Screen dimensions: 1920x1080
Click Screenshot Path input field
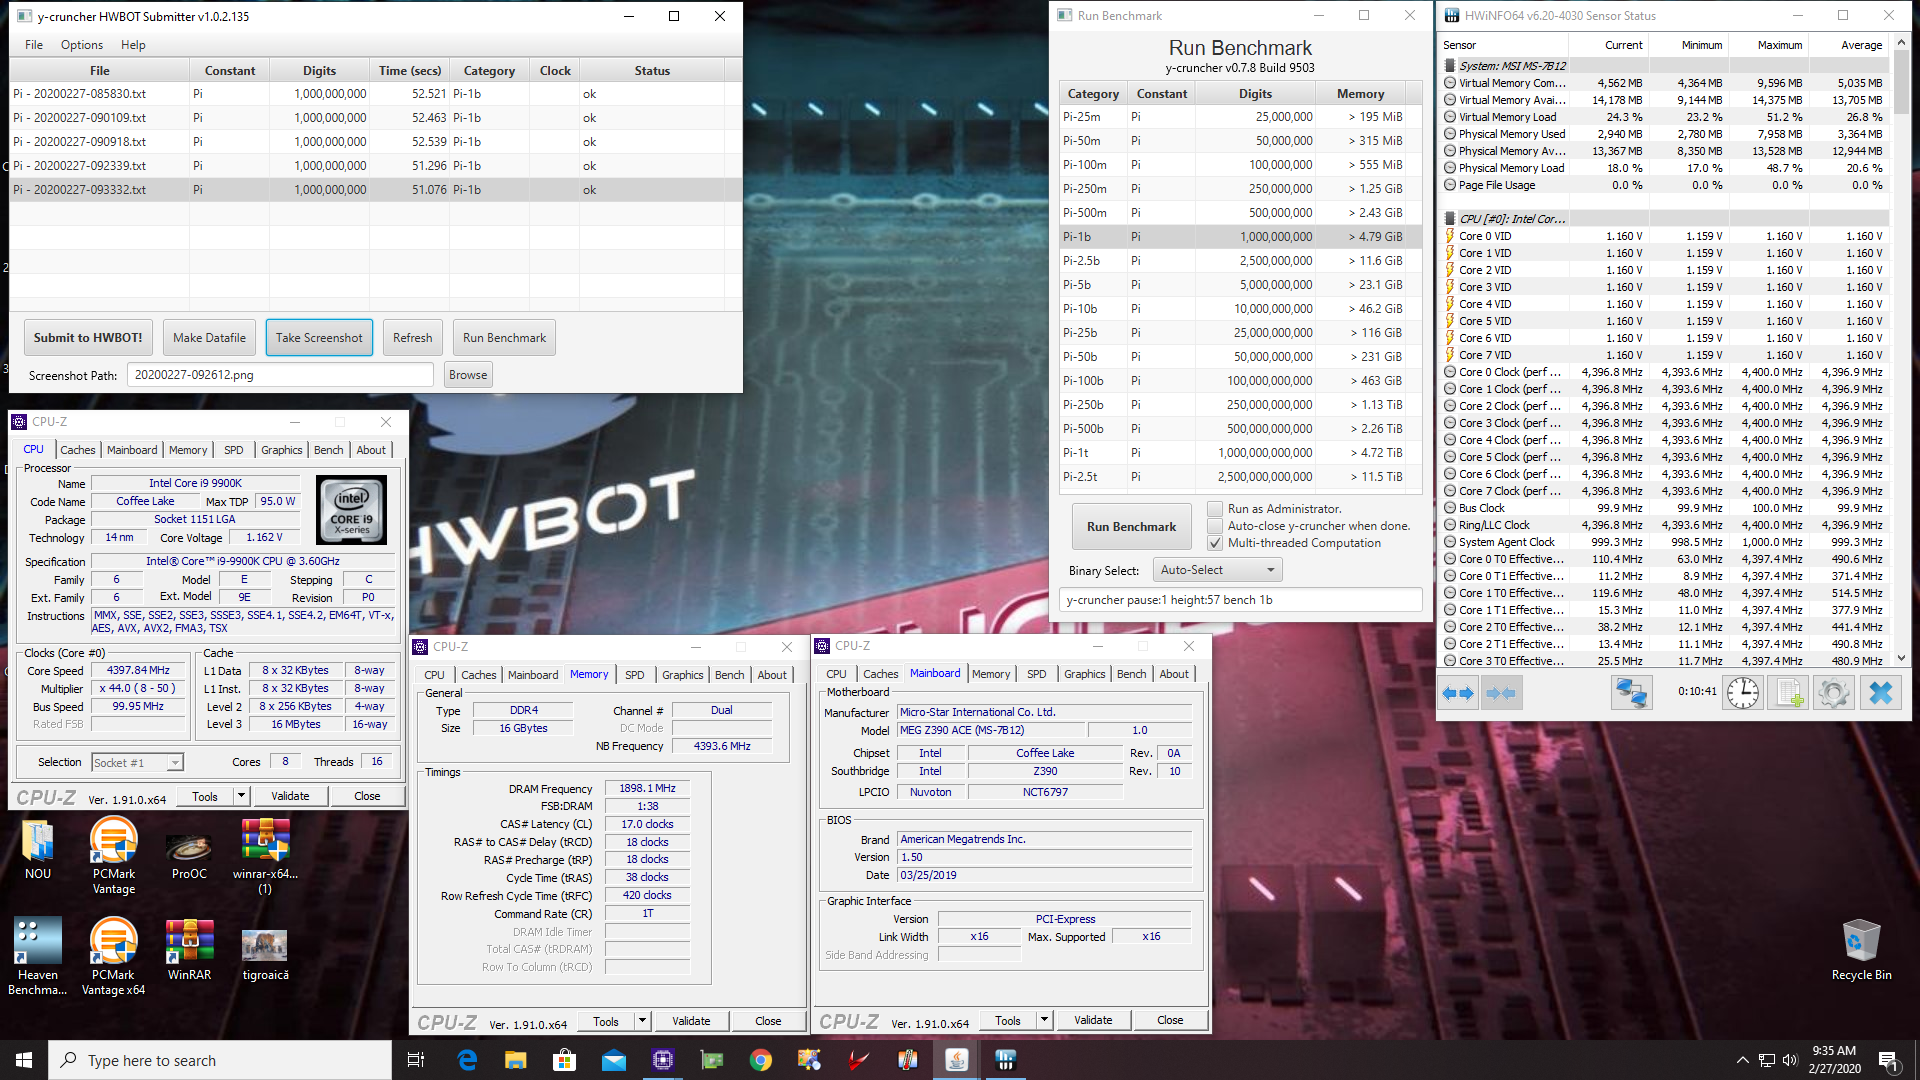(x=280, y=375)
